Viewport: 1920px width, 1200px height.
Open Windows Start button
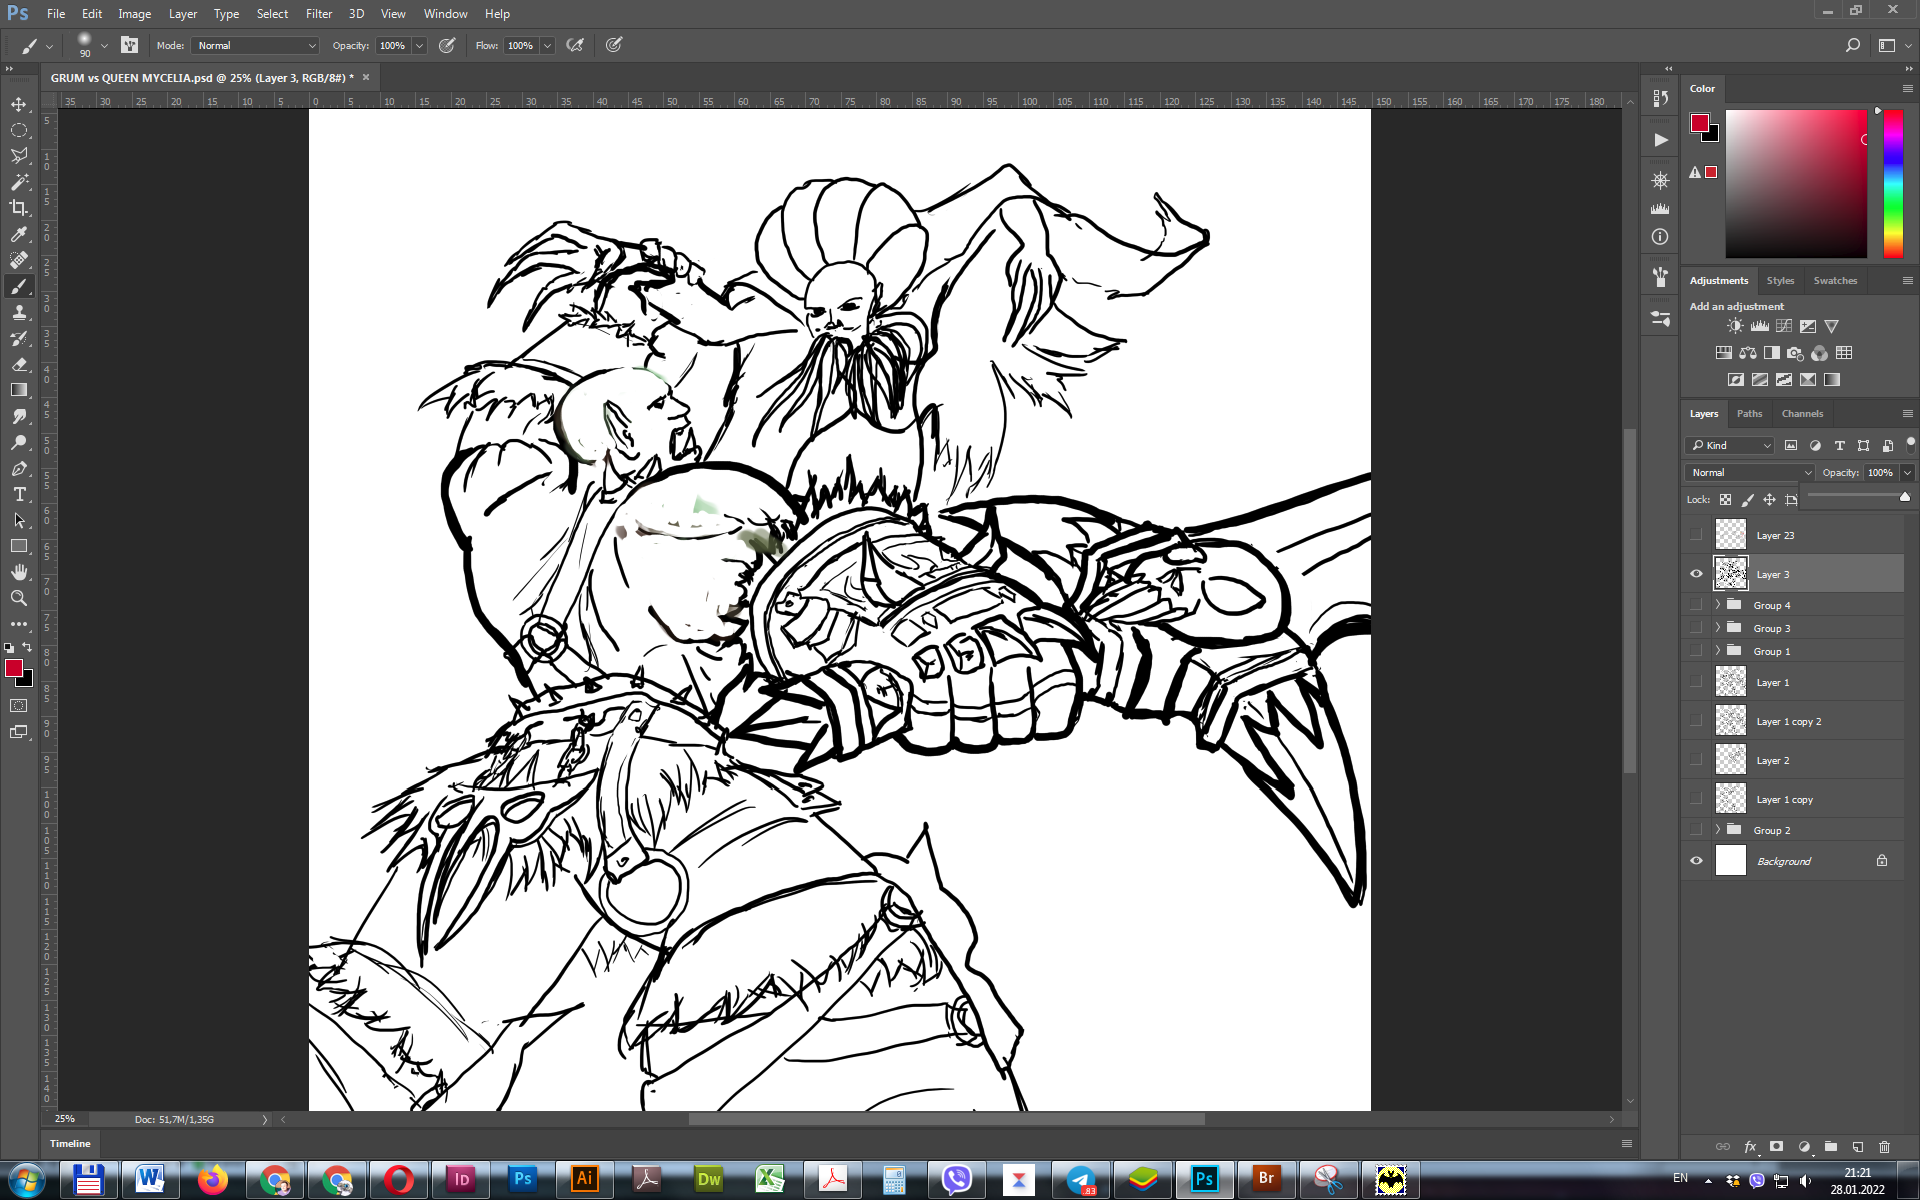pyautogui.click(x=26, y=1180)
